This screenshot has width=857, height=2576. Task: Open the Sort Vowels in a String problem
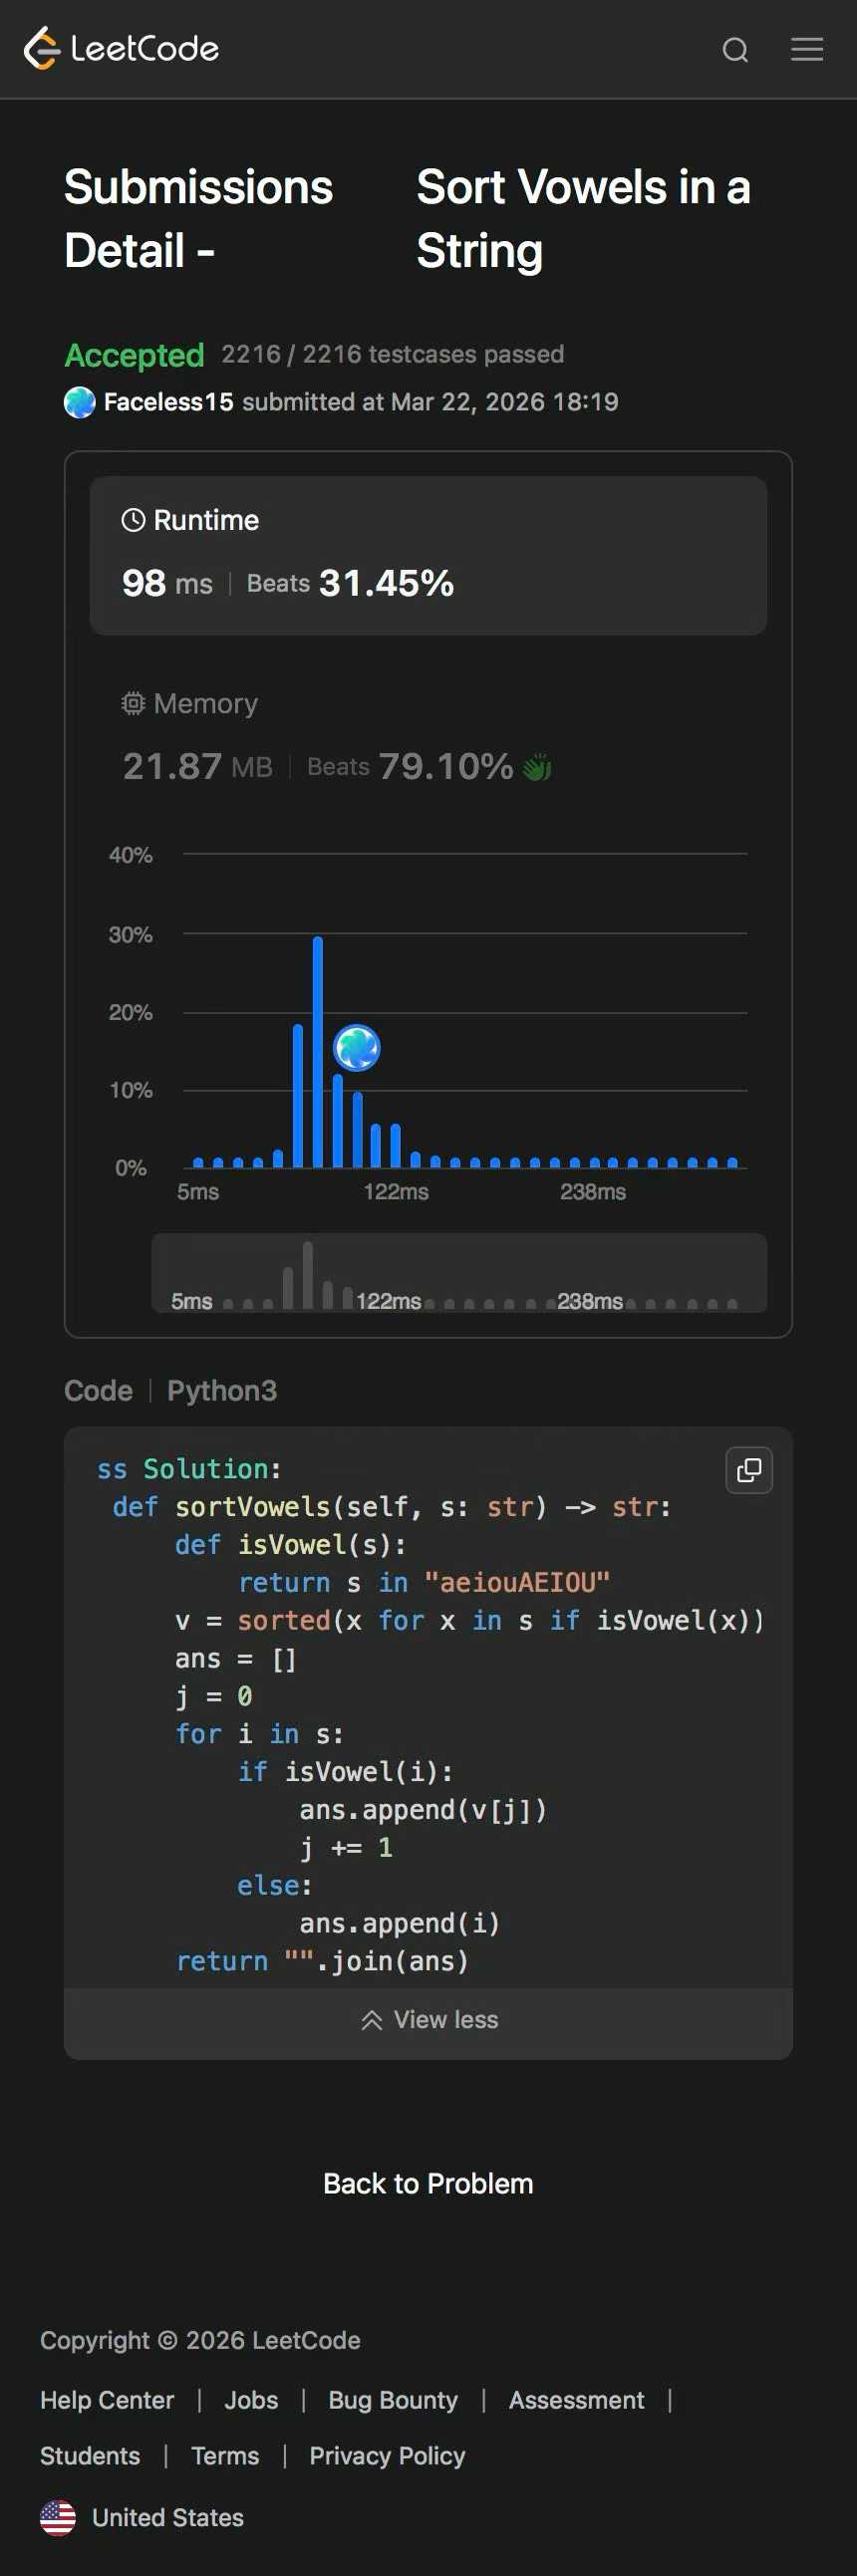(x=582, y=218)
